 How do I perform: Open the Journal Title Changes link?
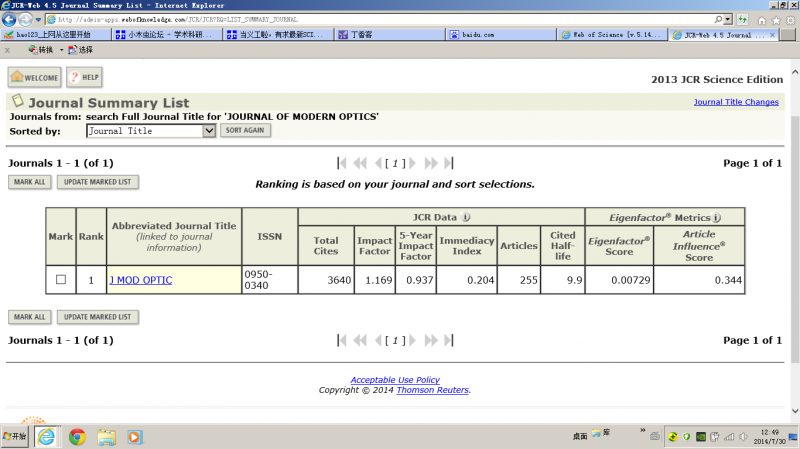click(x=736, y=102)
